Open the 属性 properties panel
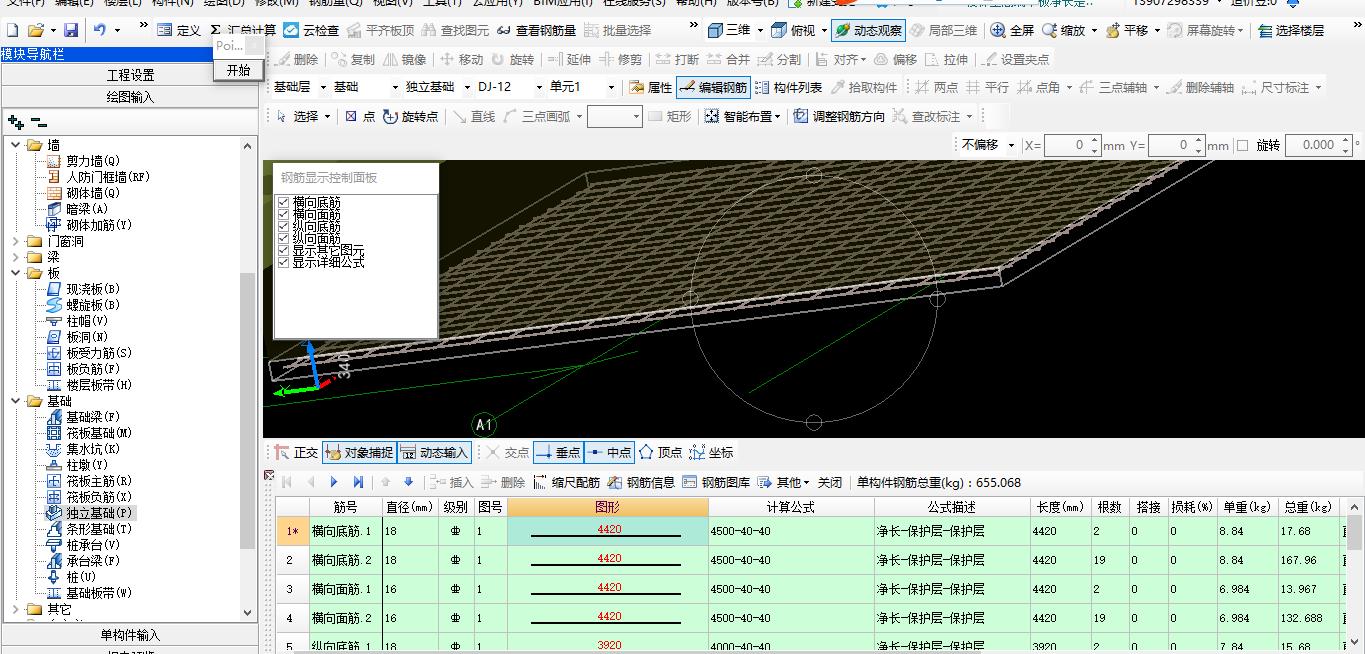This screenshot has width=1365, height=654. click(x=650, y=88)
